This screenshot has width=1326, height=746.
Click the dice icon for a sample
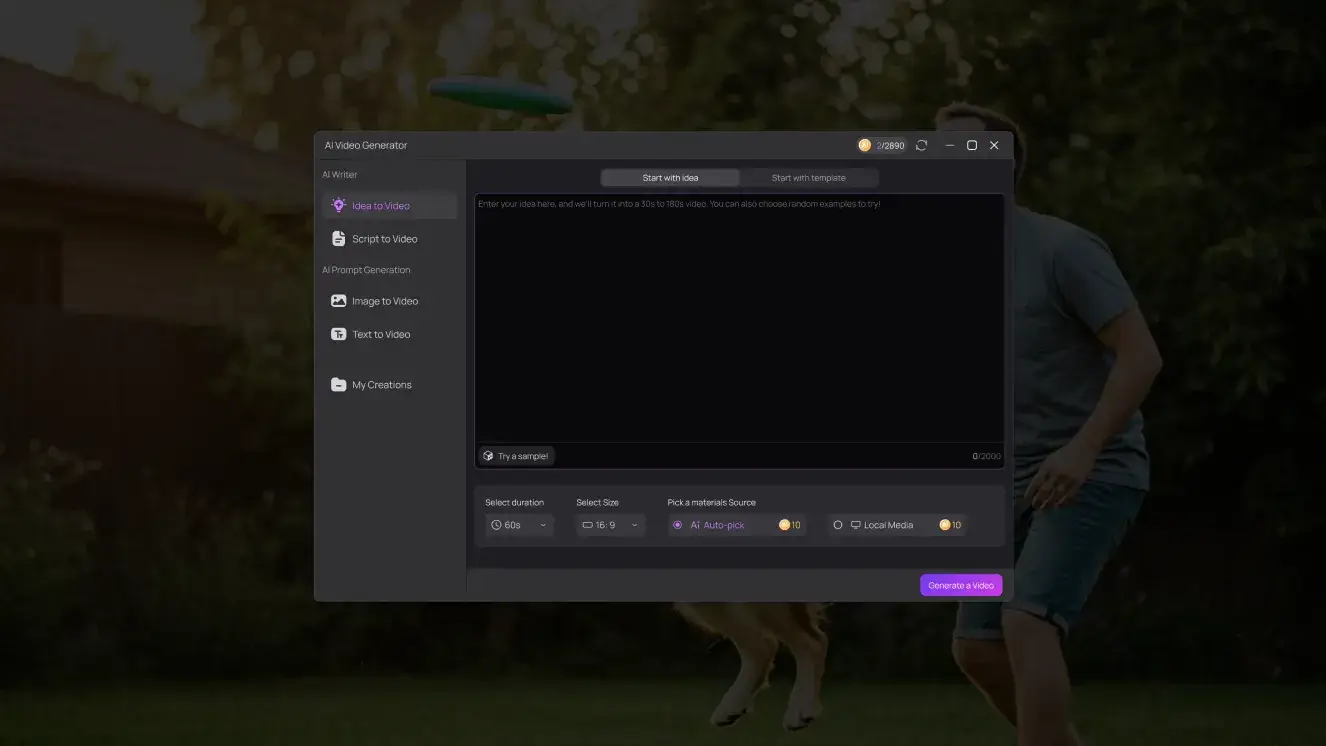(488, 456)
